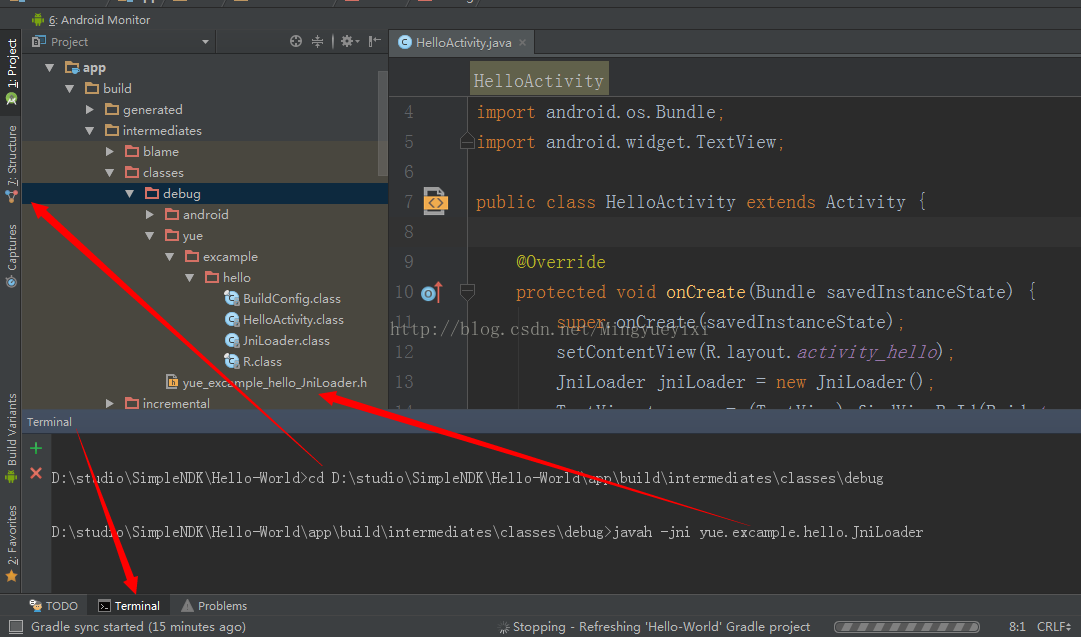The width and height of the screenshot is (1081, 637).
Task: Select JniLoader.class file
Action: tap(277, 341)
